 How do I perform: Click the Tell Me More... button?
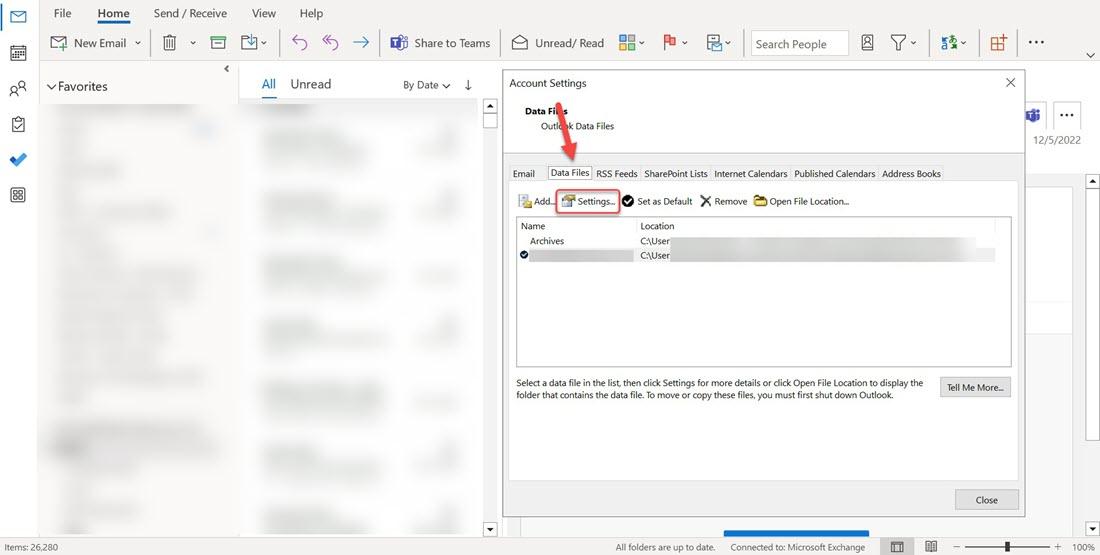975,387
